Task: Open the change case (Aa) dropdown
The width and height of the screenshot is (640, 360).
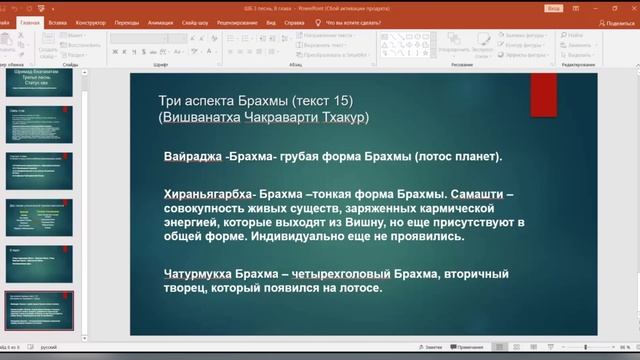Action: click(x=178, y=52)
